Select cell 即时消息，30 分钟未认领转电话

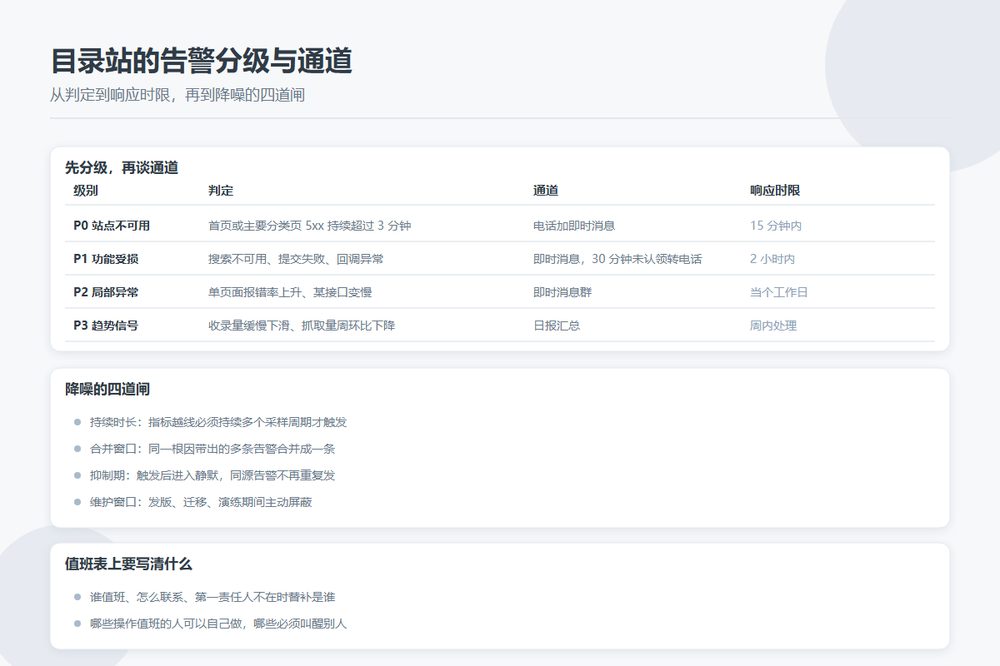coord(617,258)
